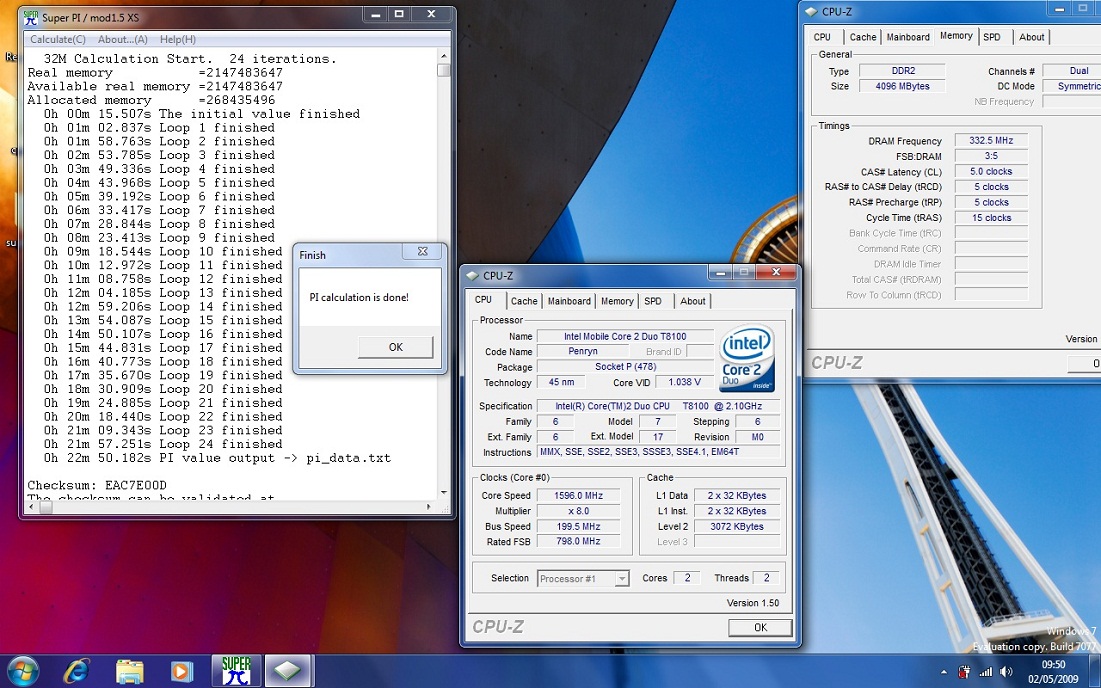1101x688 pixels.
Task: Switch to CPU tab in front CPU-Z
Action: [x=483, y=300]
